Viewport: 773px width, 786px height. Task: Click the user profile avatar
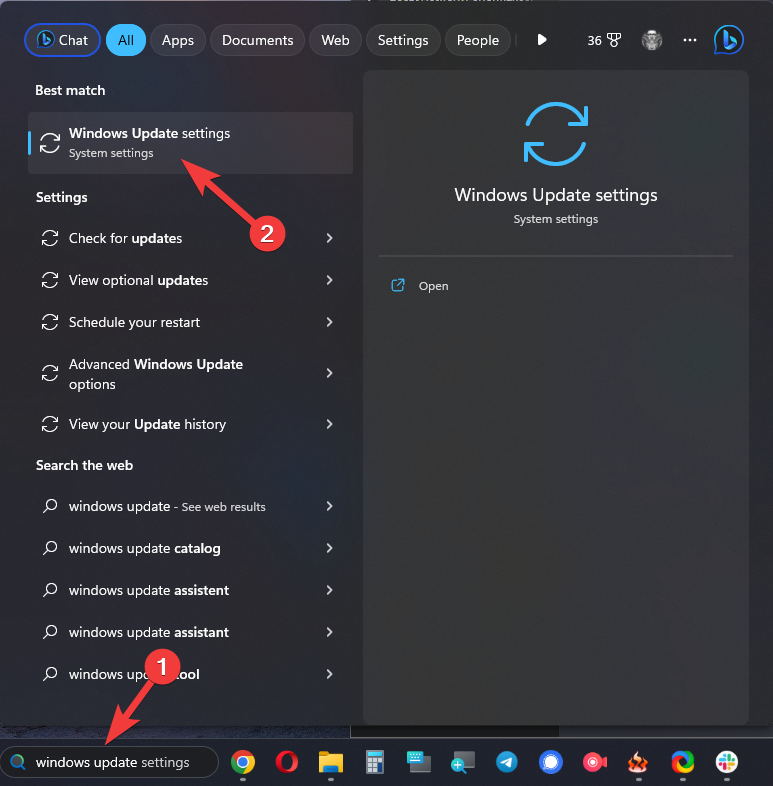[x=652, y=40]
